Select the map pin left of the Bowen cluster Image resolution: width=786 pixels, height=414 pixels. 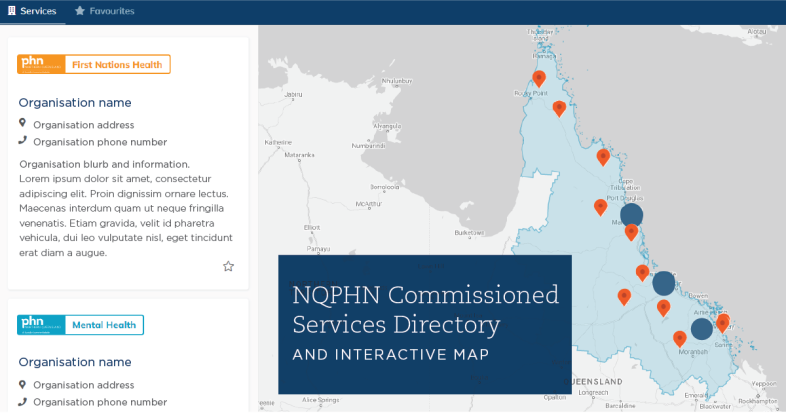click(x=643, y=273)
